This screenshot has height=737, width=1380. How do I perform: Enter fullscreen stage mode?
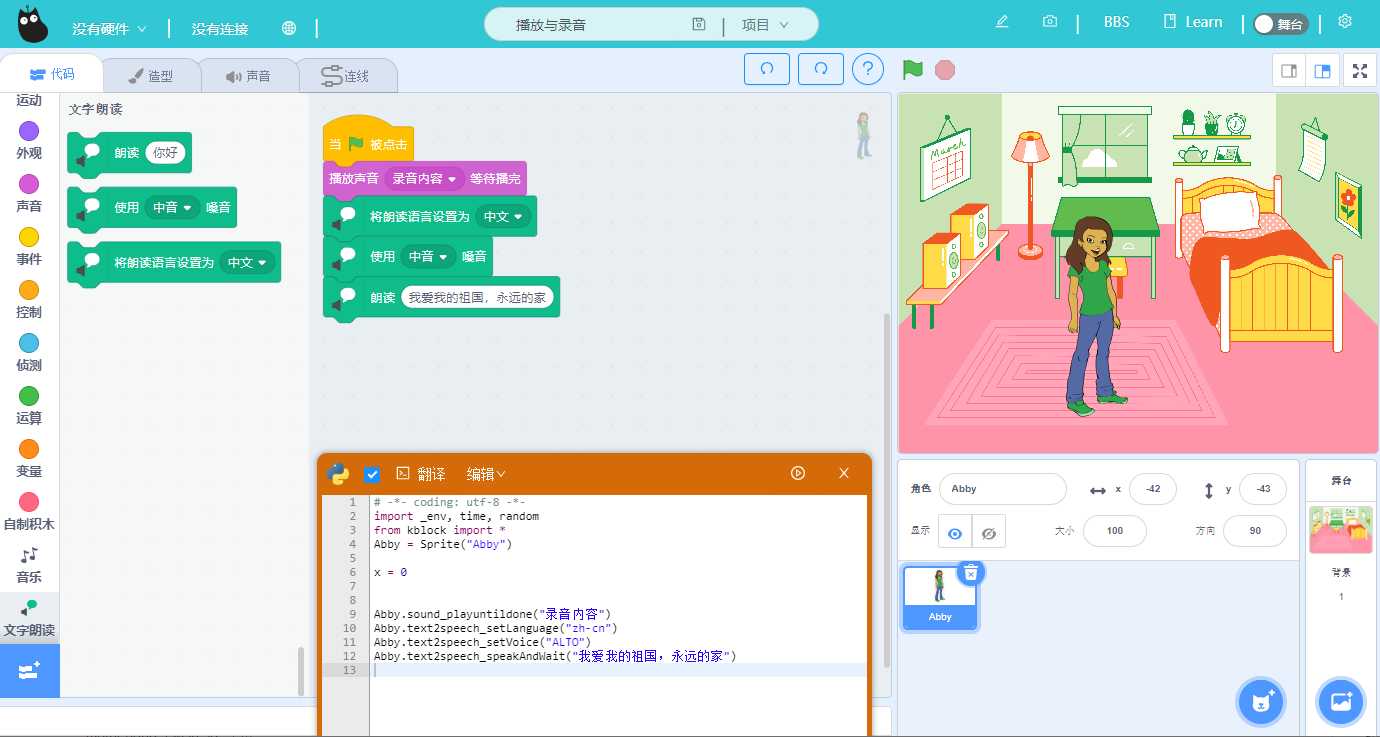pyautogui.click(x=1359, y=70)
